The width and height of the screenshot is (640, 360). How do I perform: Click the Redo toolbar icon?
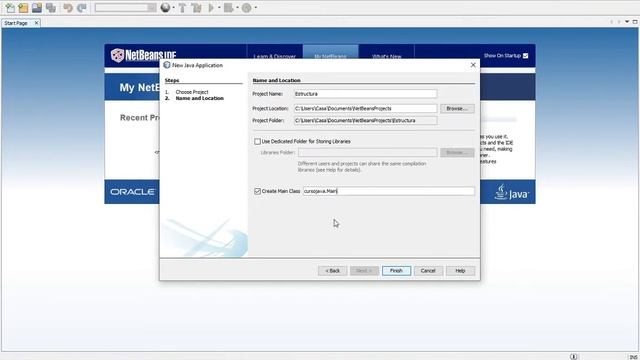(82, 8)
